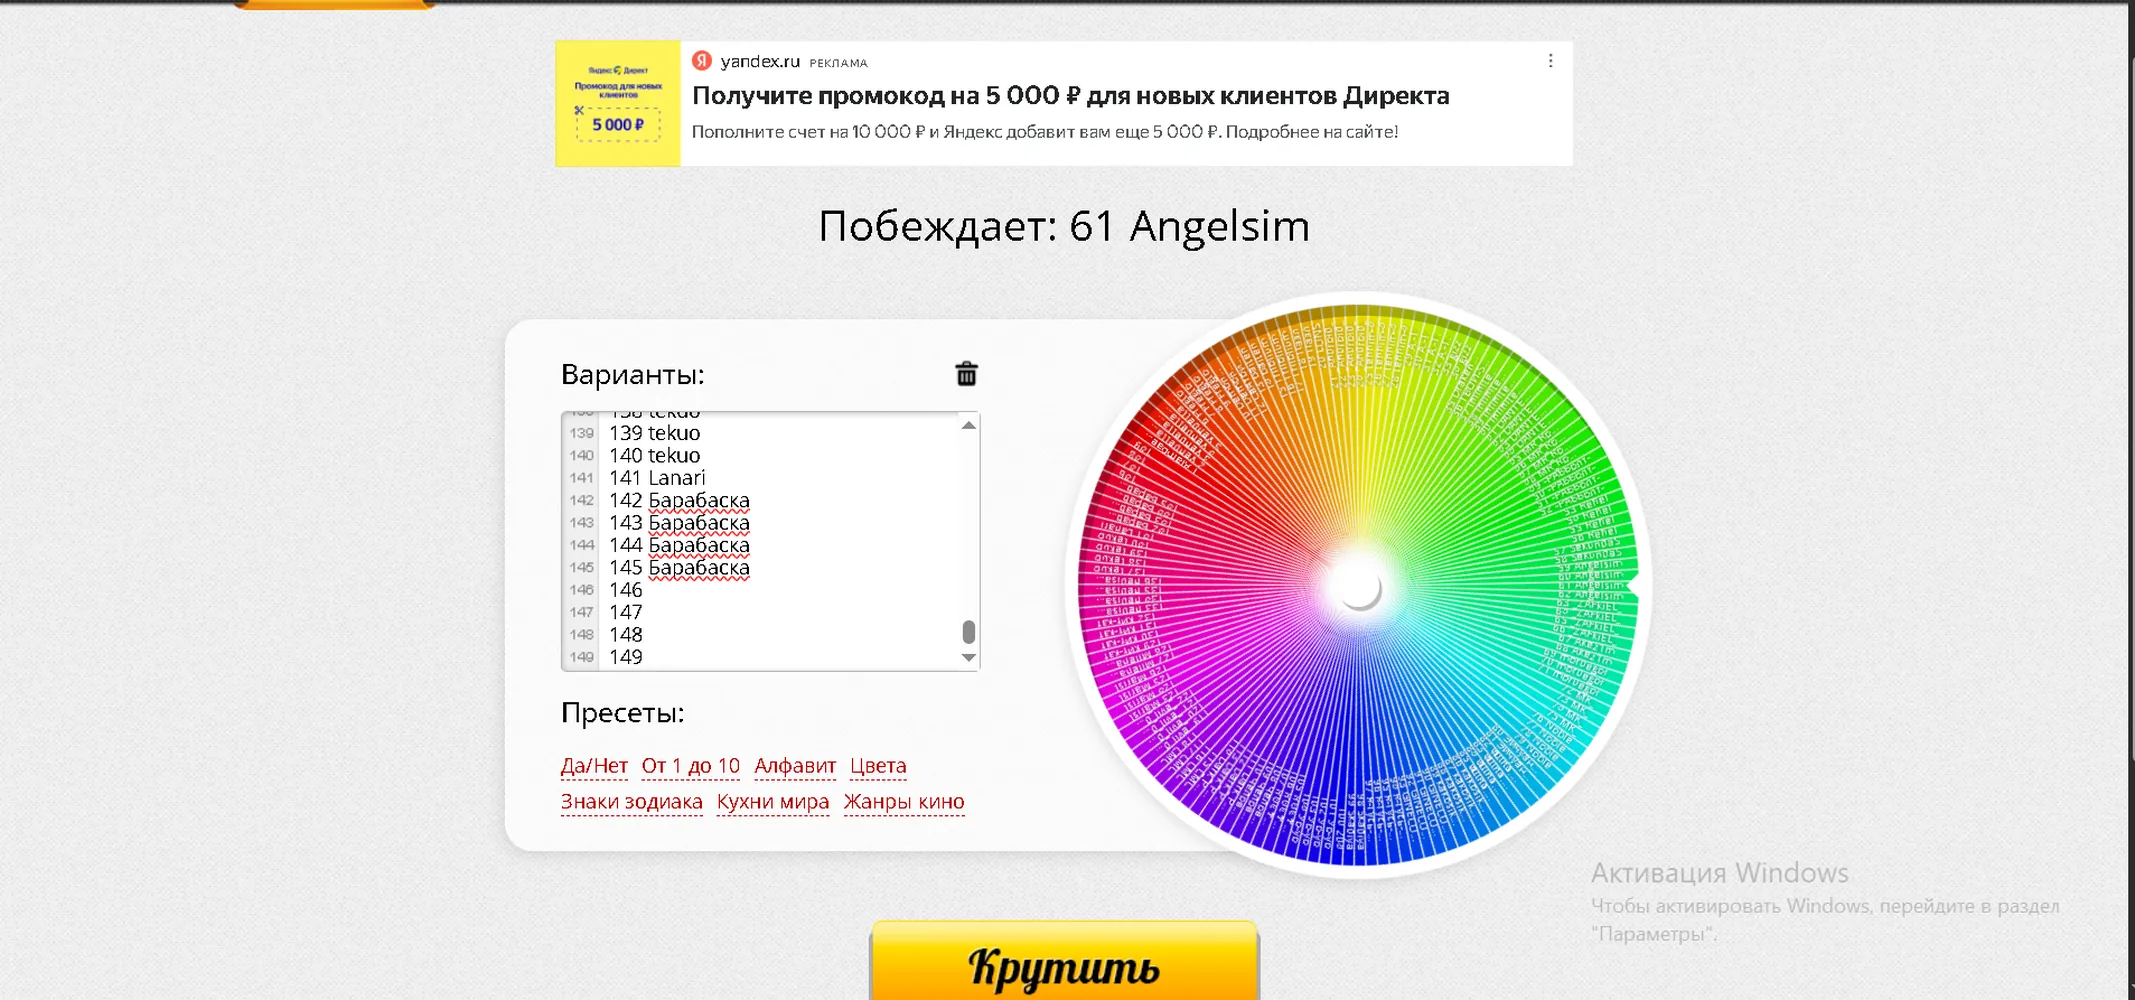Click the line '143 Барабаска'
Viewport: 2135px width, 1000px height.
tap(679, 522)
